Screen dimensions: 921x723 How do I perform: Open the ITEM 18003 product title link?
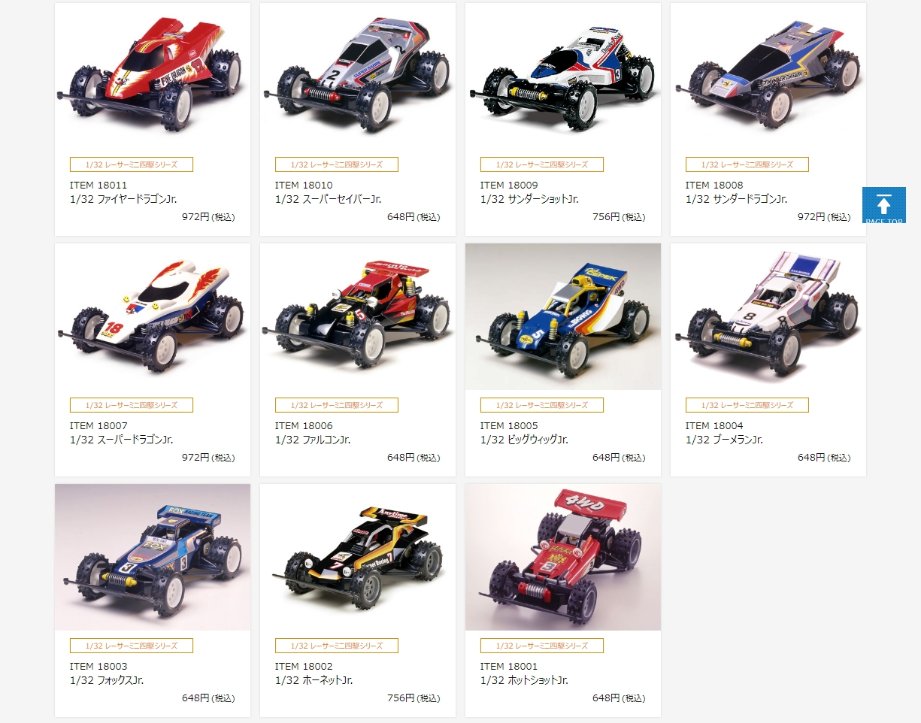[106, 680]
